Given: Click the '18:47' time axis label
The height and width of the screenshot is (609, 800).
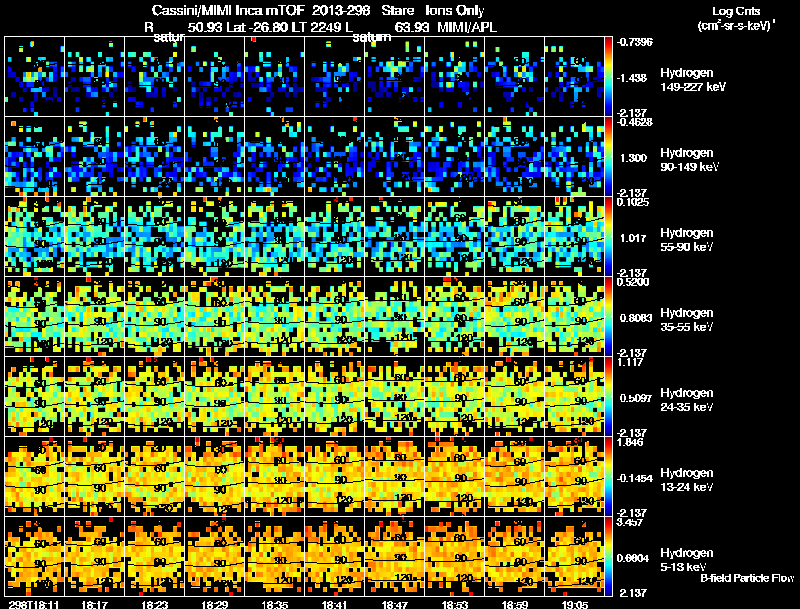Looking at the screenshot, I should [x=394, y=604].
